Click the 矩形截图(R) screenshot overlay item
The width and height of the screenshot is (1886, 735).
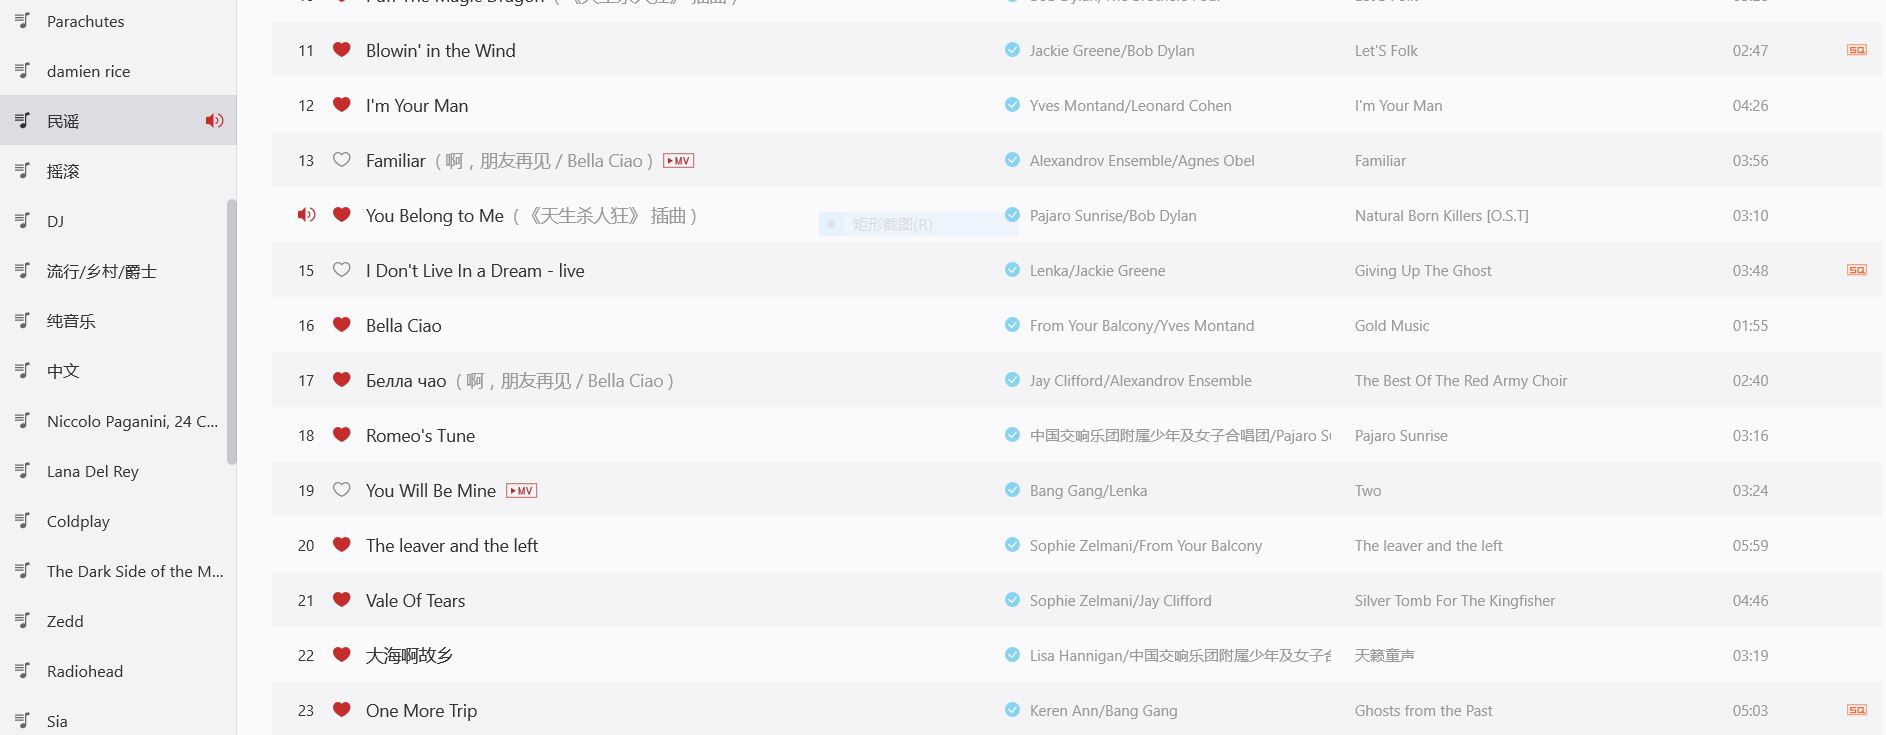point(918,224)
